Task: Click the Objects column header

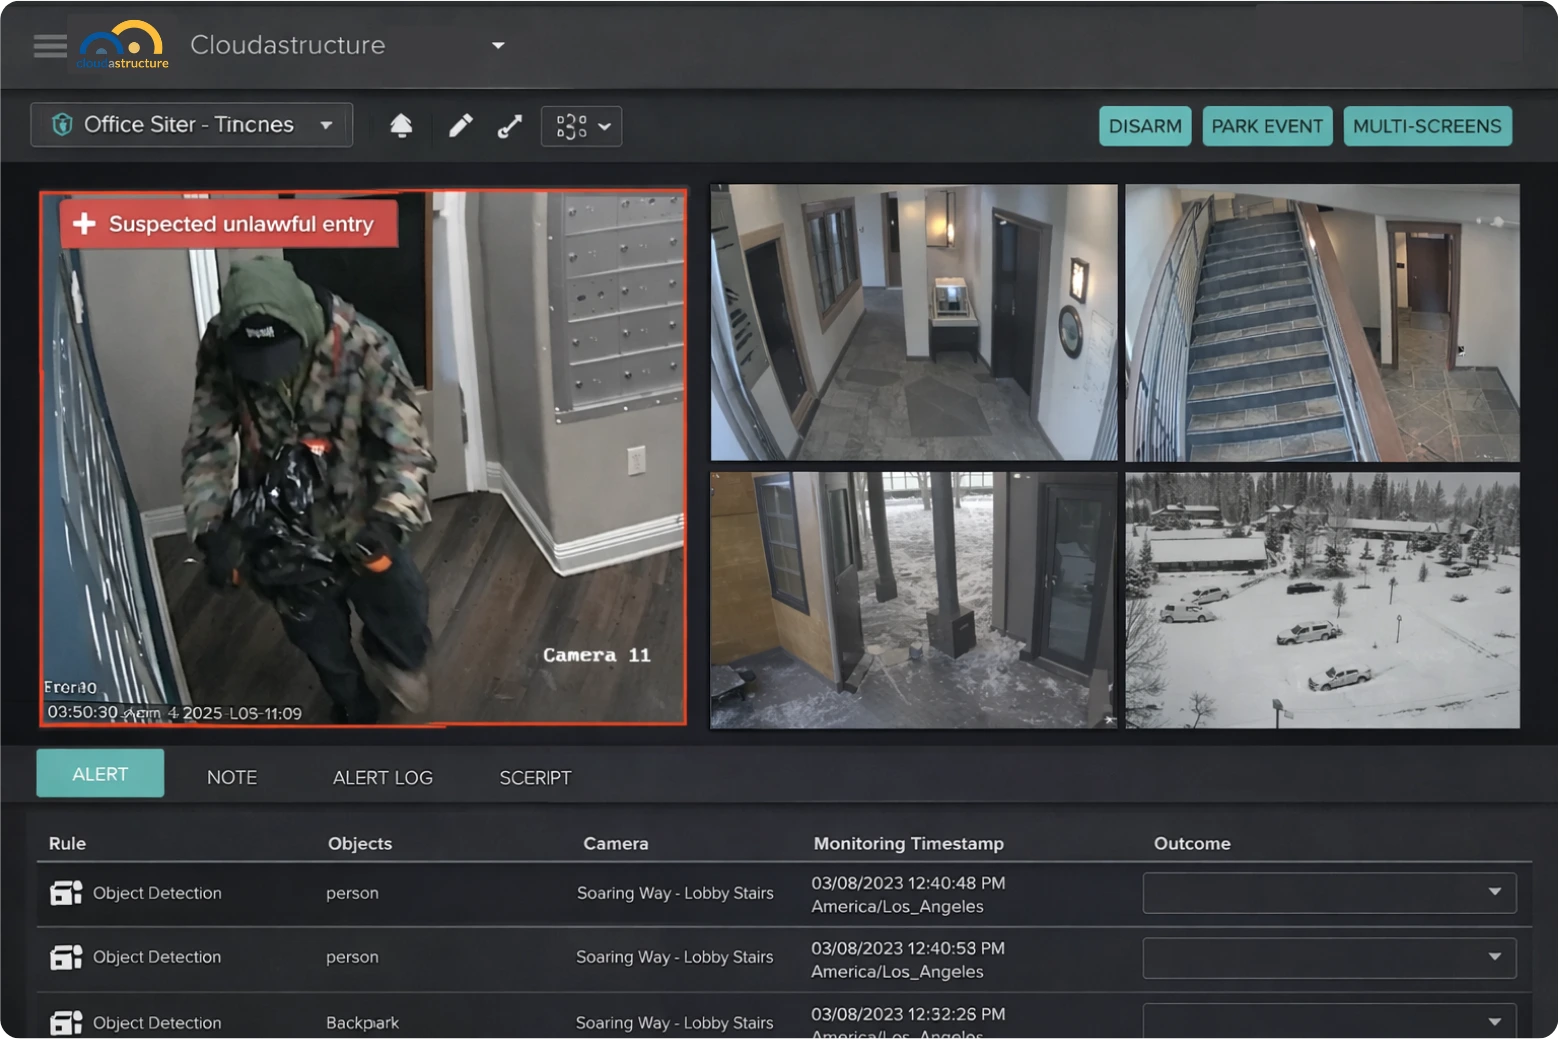Action: 360,843
